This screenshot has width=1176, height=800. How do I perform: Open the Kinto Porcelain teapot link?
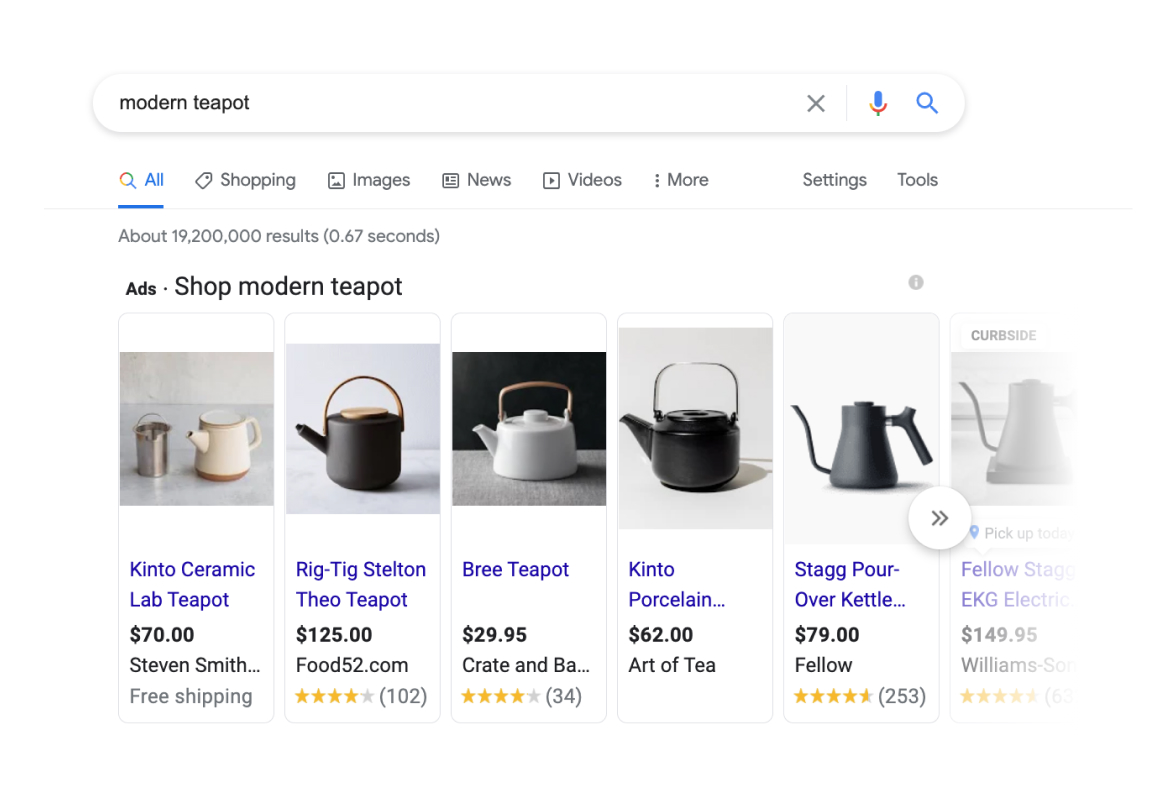[676, 584]
